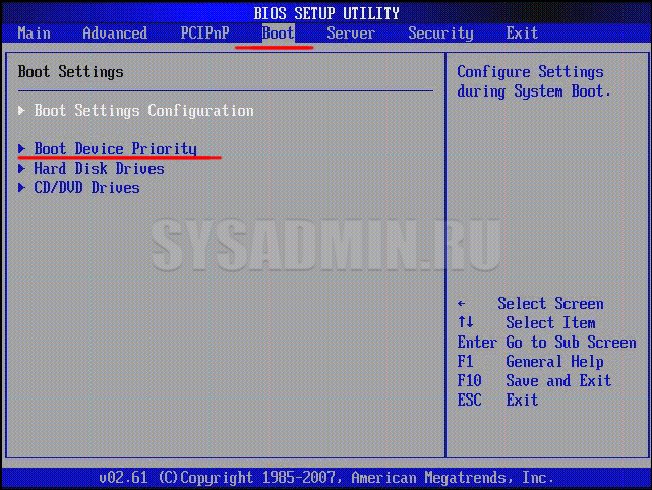Select Boot Device Priority entry

pyautogui.click(x=115, y=149)
